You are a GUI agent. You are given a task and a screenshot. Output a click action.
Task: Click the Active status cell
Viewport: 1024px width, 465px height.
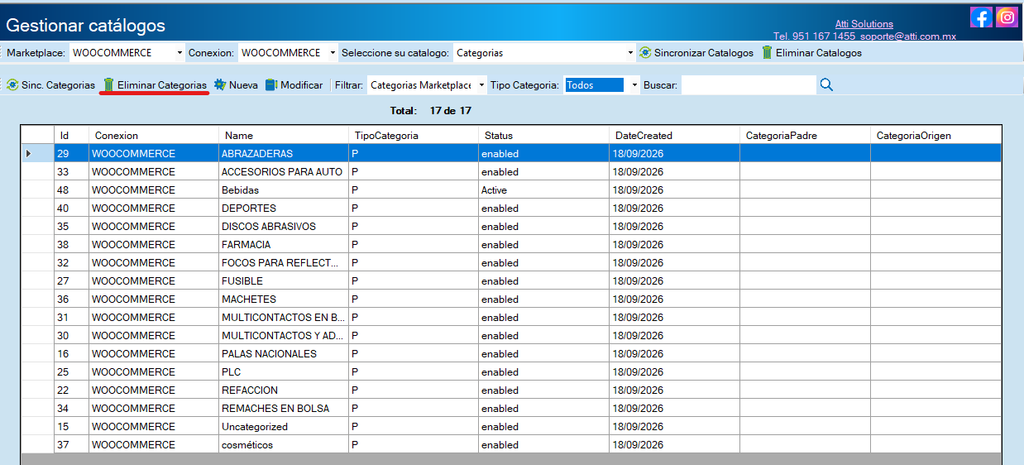click(x=544, y=190)
